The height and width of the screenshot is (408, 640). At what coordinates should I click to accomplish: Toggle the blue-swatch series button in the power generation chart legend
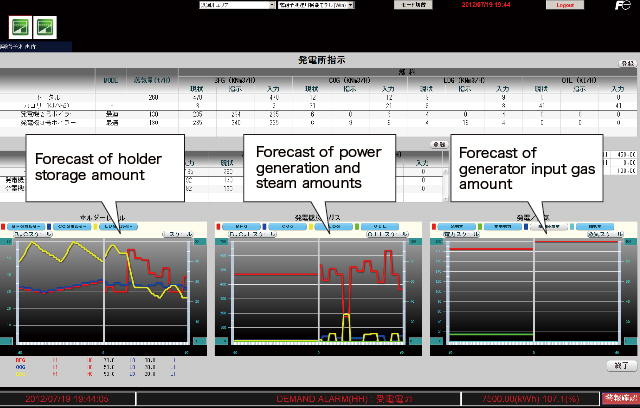[x=287, y=226]
